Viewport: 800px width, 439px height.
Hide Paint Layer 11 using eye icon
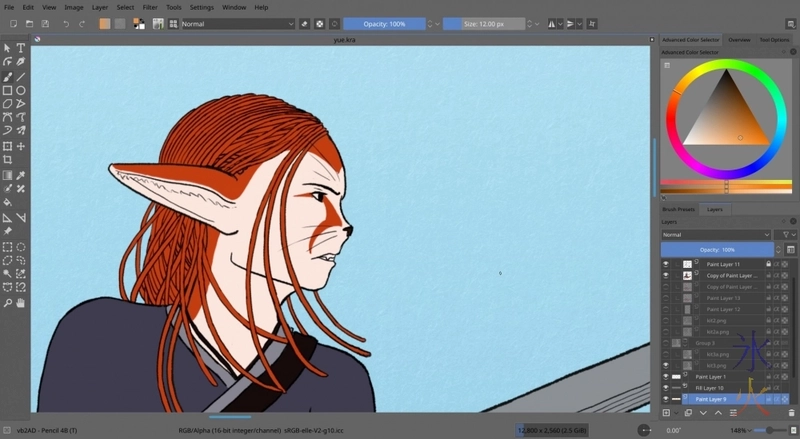(666, 264)
